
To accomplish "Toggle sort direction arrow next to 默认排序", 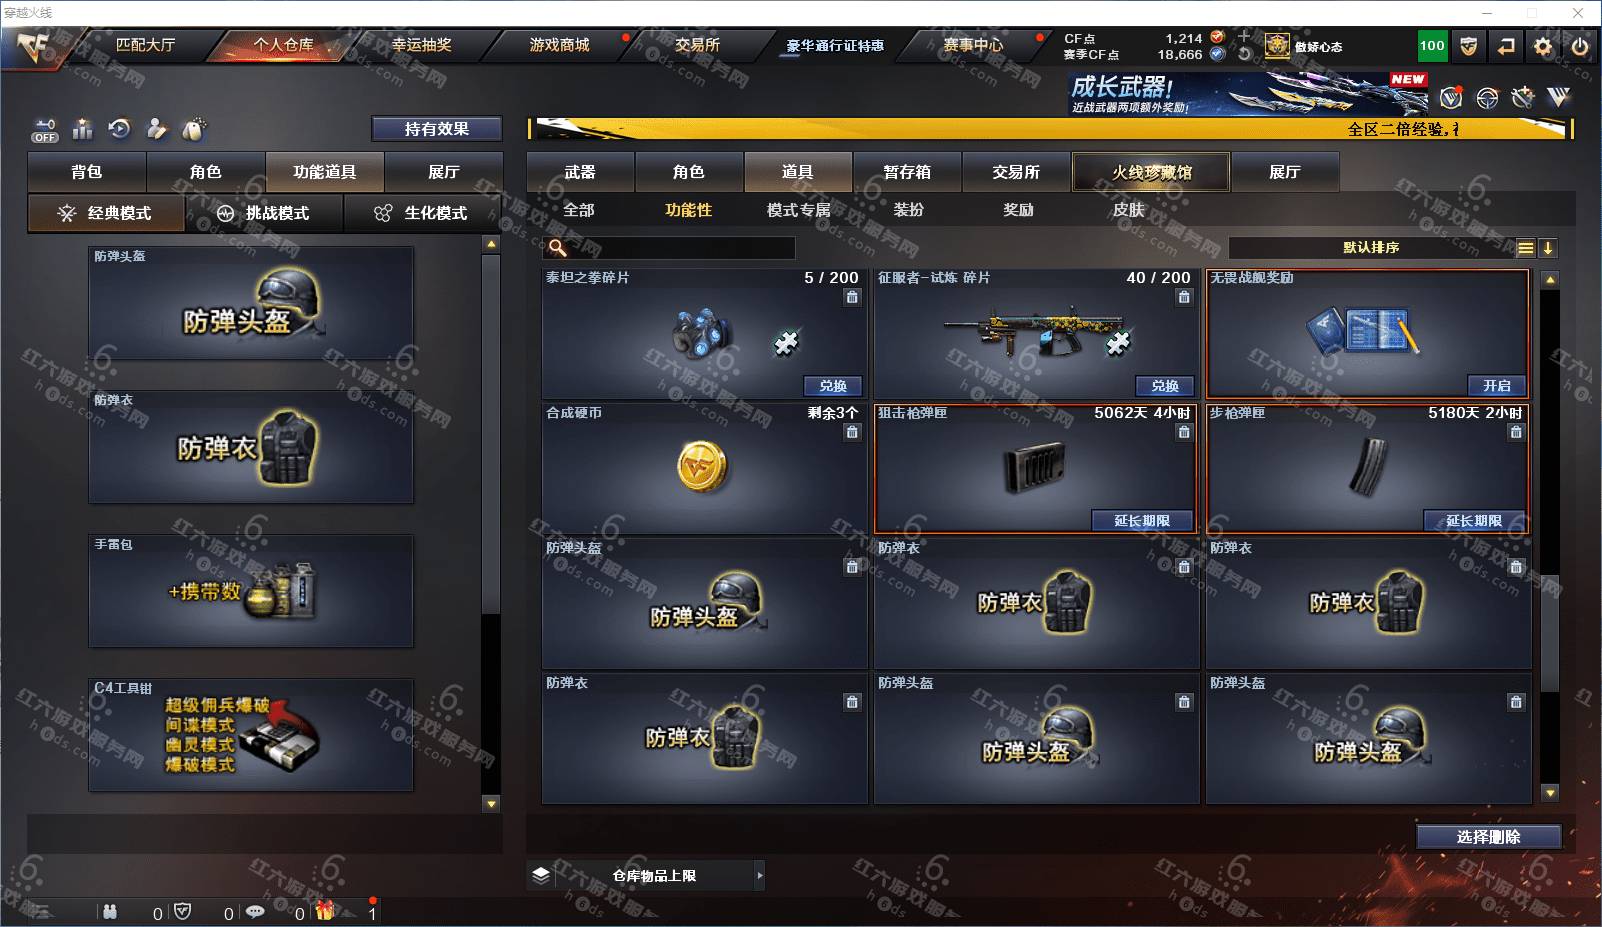I will (1548, 248).
